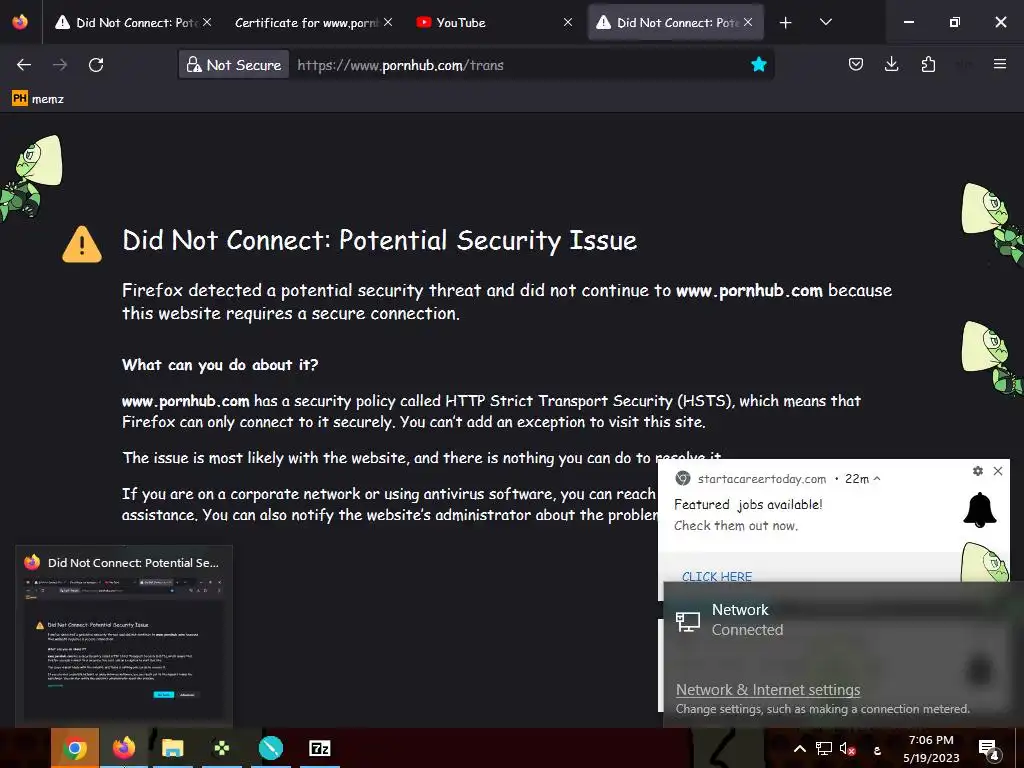
Task: Toggle the blue bookmark star
Action: point(758,64)
